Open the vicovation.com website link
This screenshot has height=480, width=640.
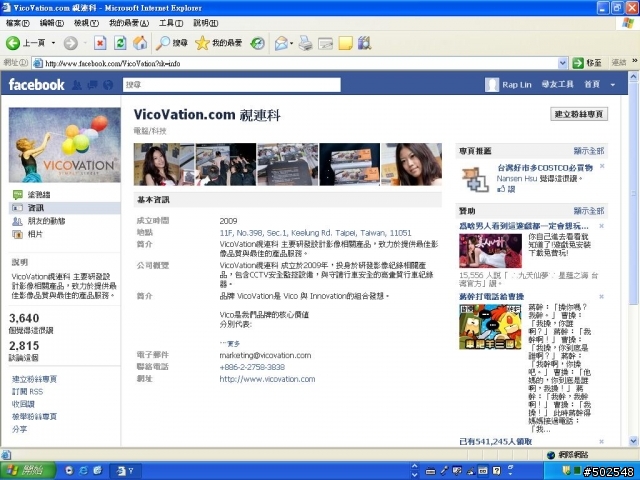point(267,379)
